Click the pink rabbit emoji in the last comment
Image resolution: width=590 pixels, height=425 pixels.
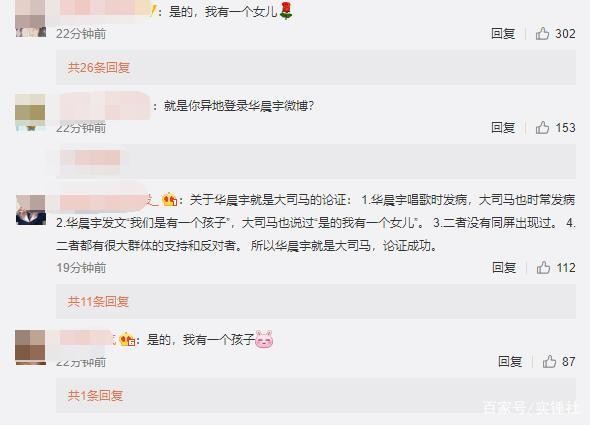tap(264, 339)
